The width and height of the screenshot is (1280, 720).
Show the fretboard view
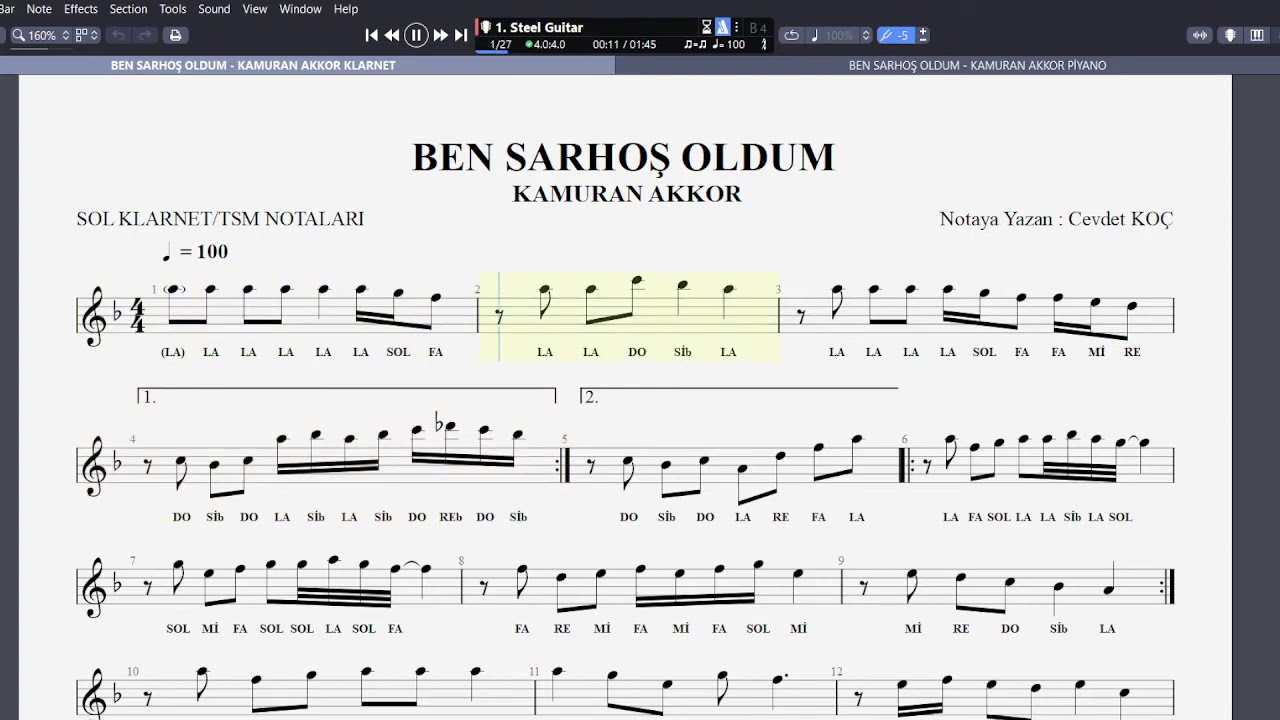[x=1230, y=35]
